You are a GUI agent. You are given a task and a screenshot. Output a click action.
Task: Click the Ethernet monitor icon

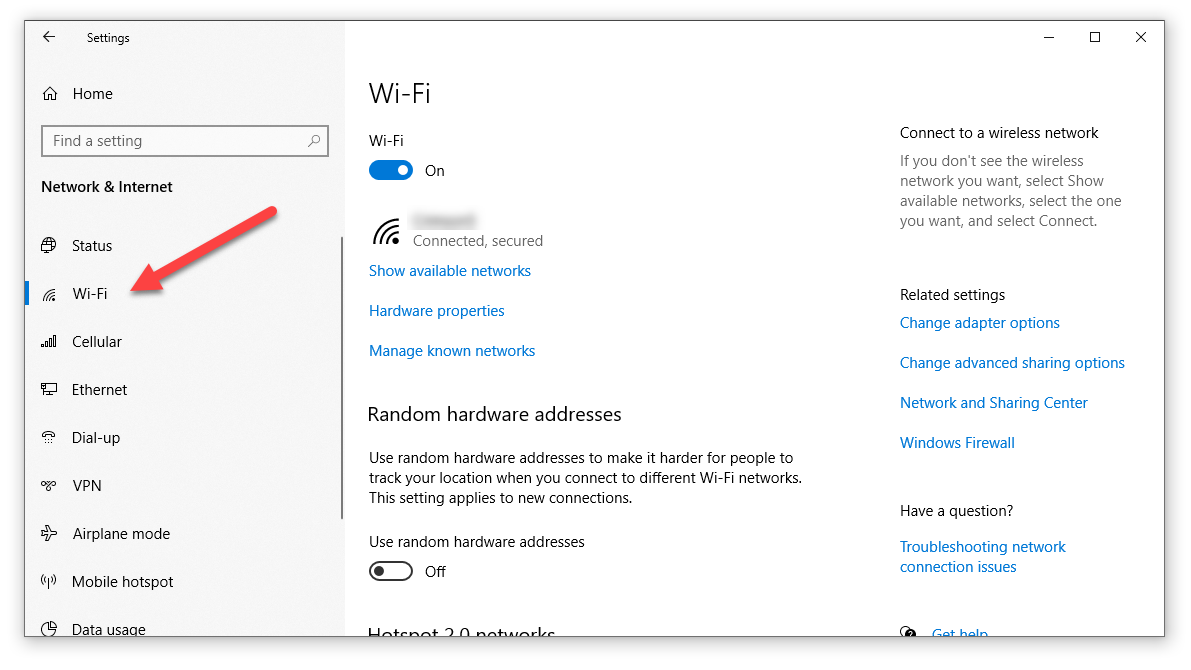click(49, 390)
